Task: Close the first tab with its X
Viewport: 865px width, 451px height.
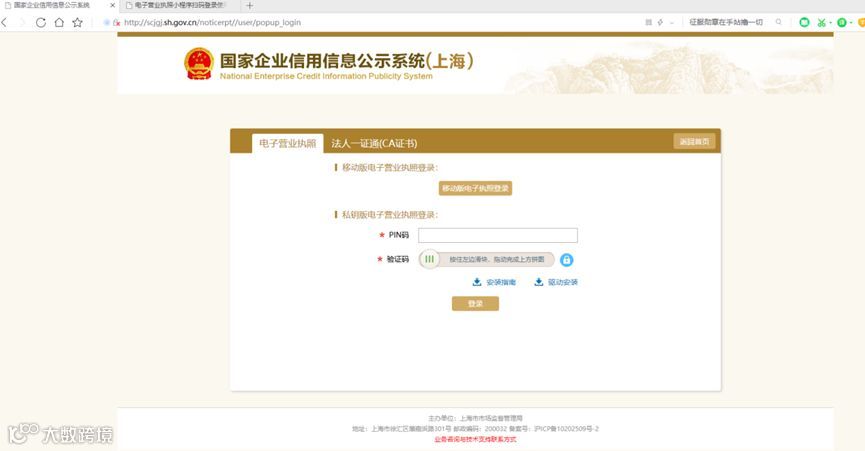Action: [112, 6]
